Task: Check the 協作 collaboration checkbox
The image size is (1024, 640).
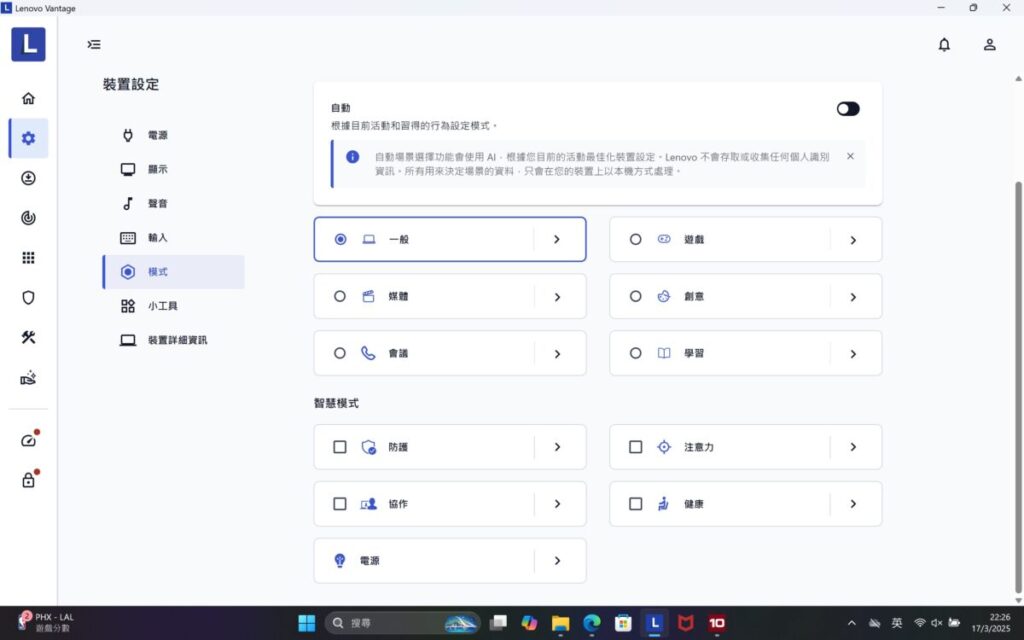Action: [340, 504]
